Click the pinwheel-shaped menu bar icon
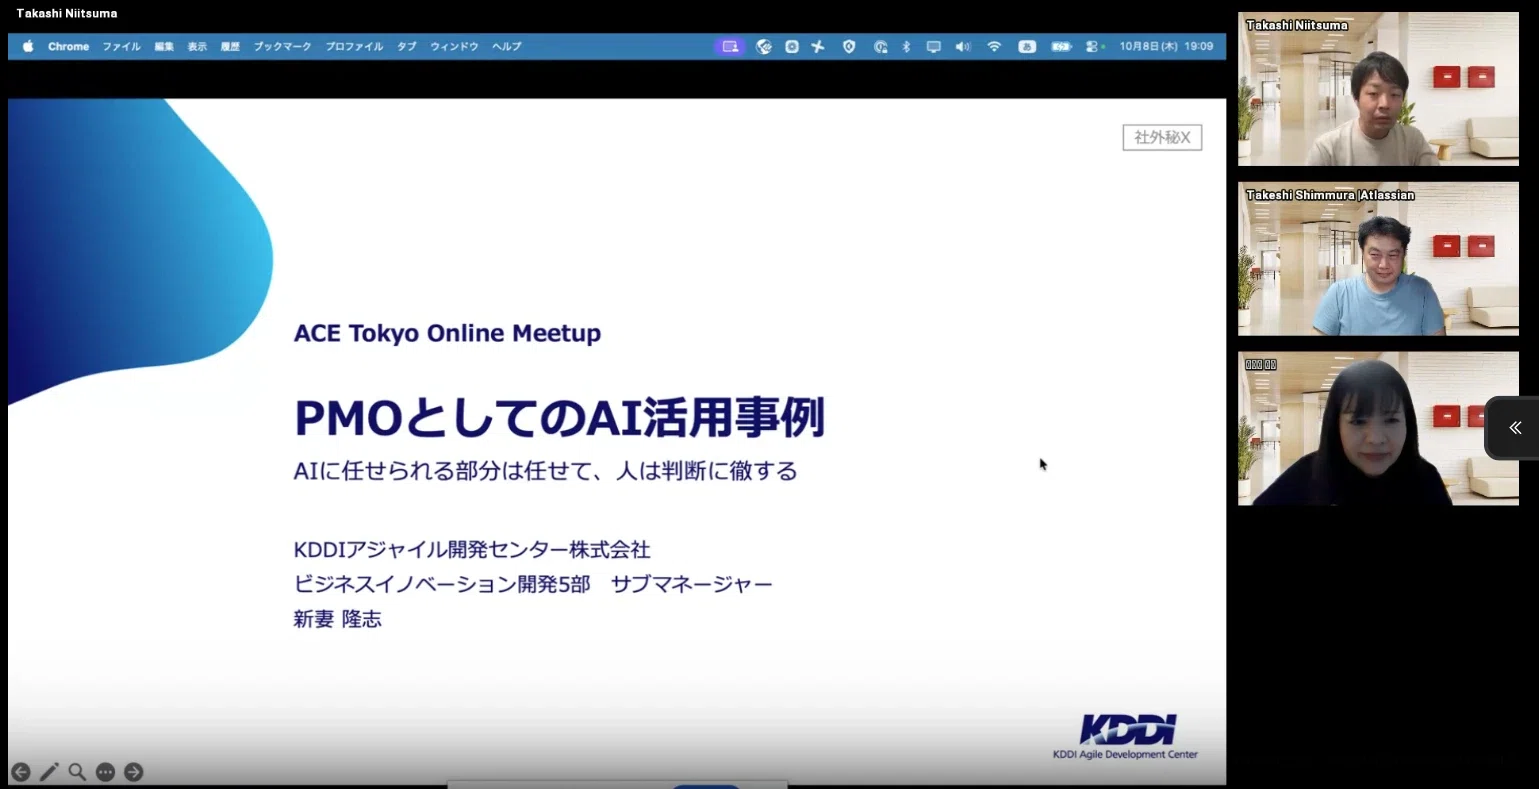Image resolution: width=1539 pixels, height=789 pixels. 818,46
